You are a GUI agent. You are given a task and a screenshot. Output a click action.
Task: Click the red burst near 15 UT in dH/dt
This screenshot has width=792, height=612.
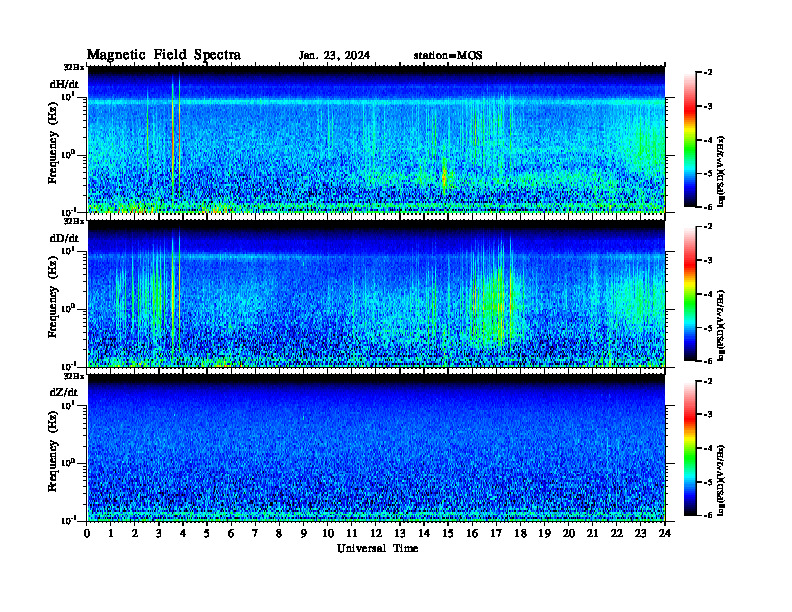[444, 178]
